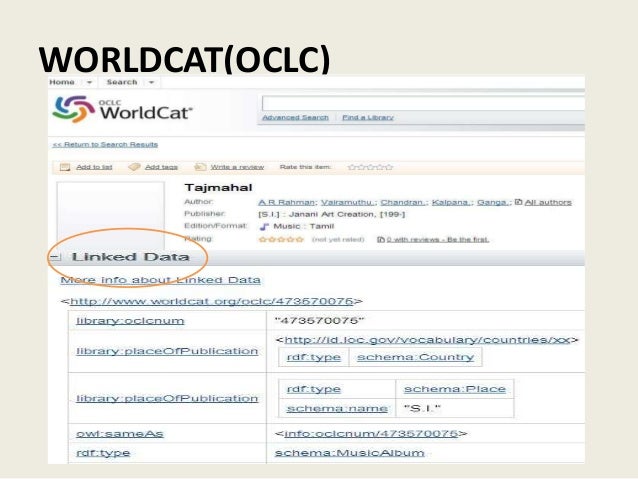Open author Chandran

point(404,202)
